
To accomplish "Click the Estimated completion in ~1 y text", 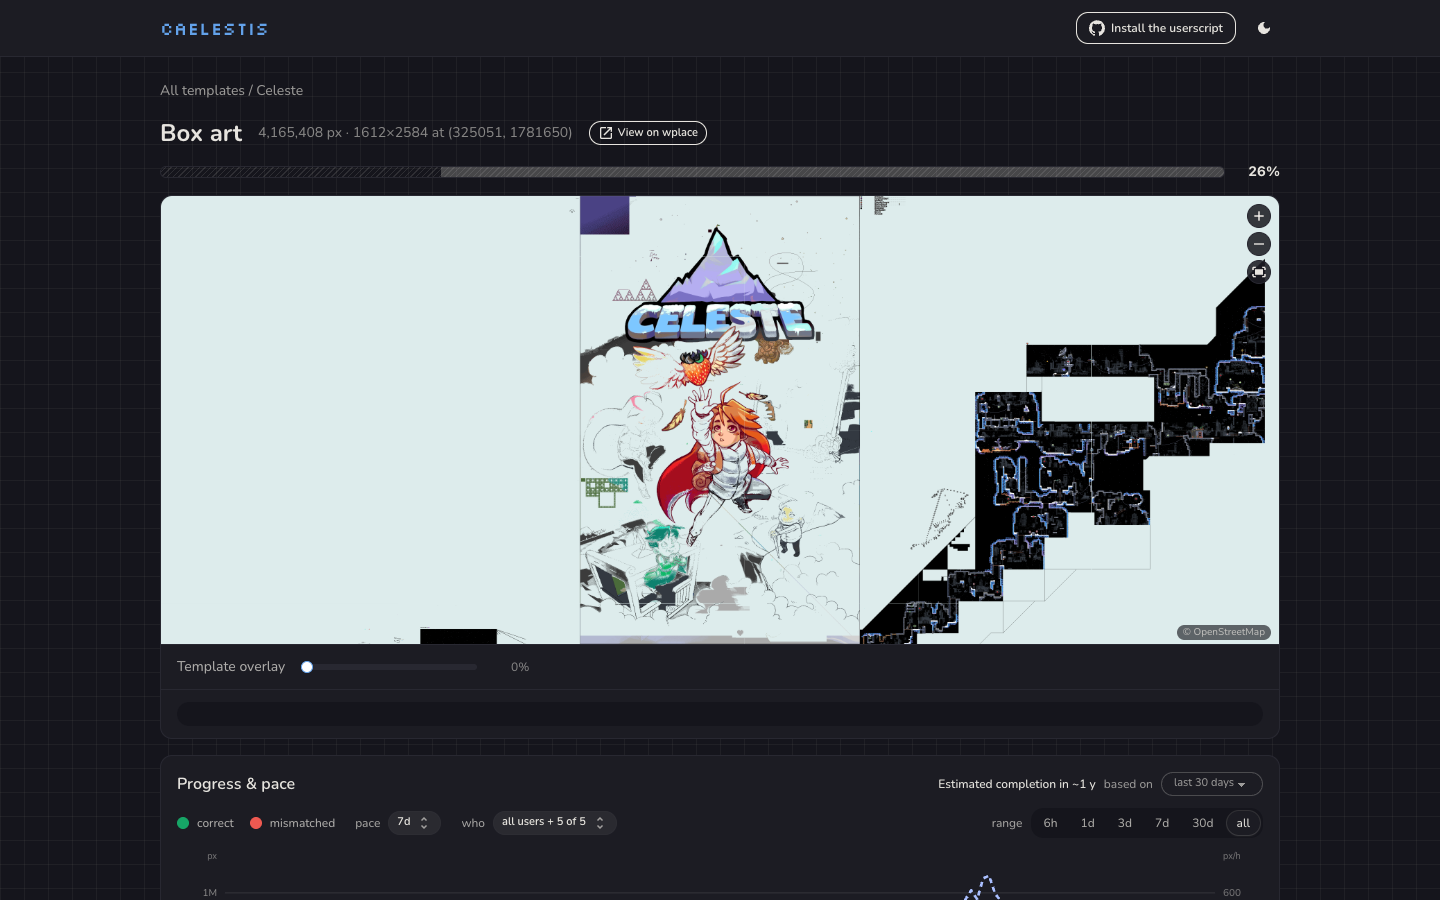I will tap(1016, 784).
